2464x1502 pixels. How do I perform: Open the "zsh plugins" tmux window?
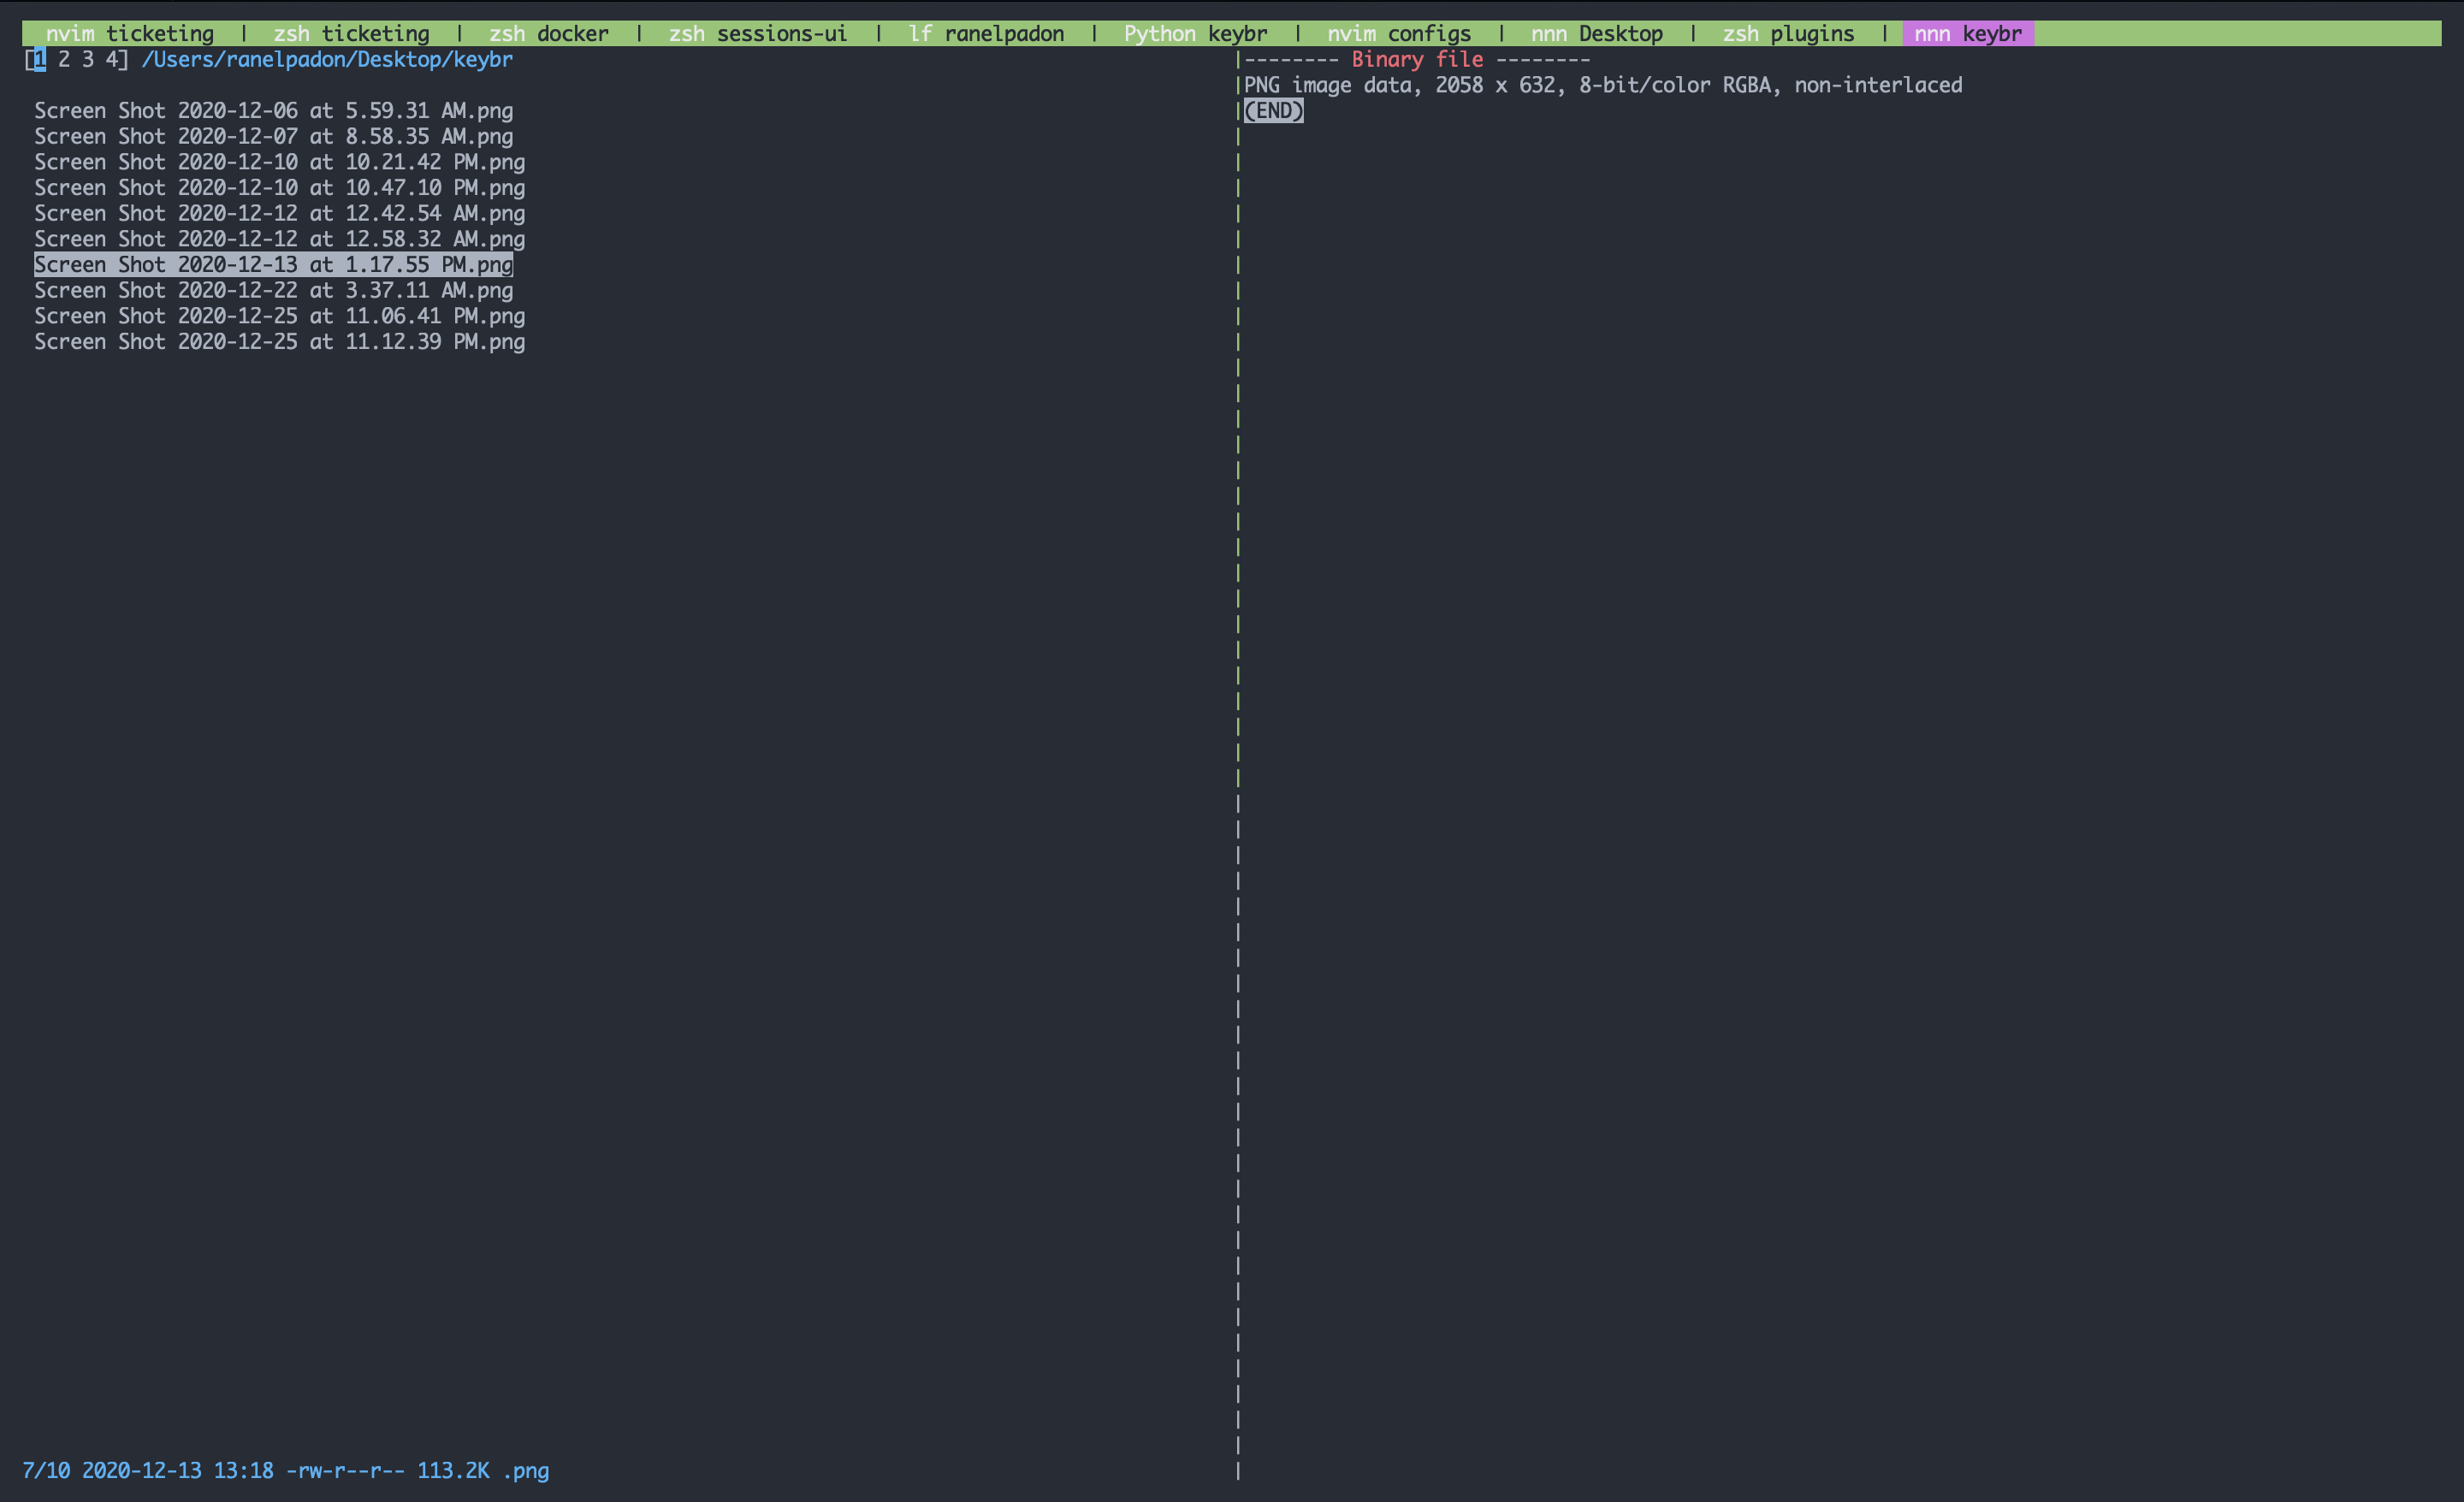[x=1788, y=33]
